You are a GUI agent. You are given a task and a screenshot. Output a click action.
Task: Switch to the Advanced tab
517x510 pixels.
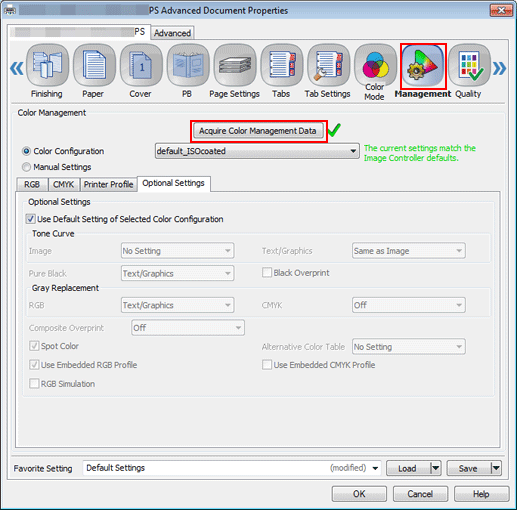coord(172,33)
